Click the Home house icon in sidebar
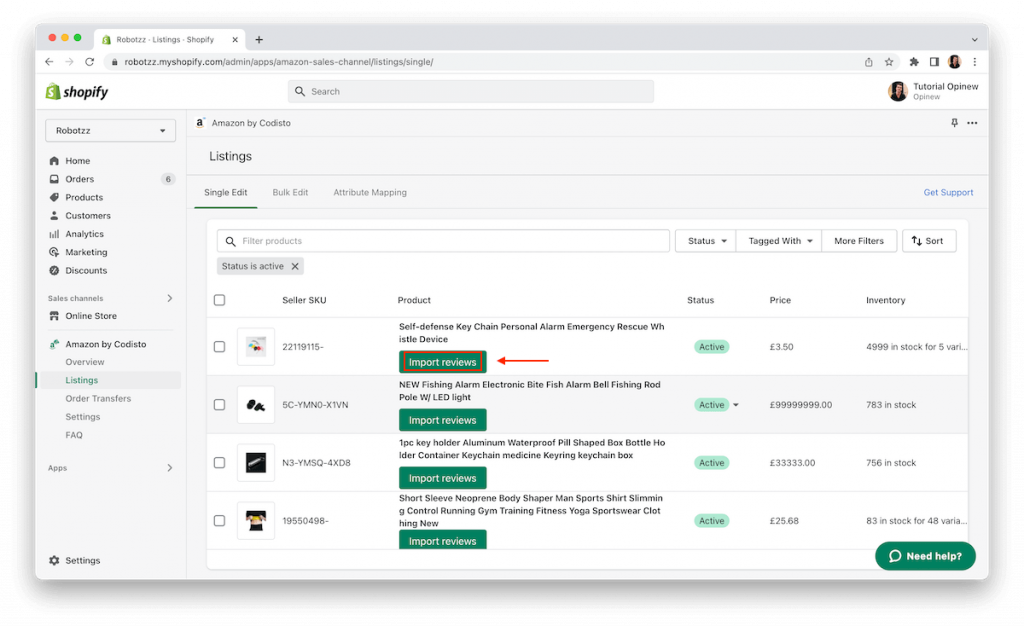This screenshot has width=1024, height=626. (54, 161)
